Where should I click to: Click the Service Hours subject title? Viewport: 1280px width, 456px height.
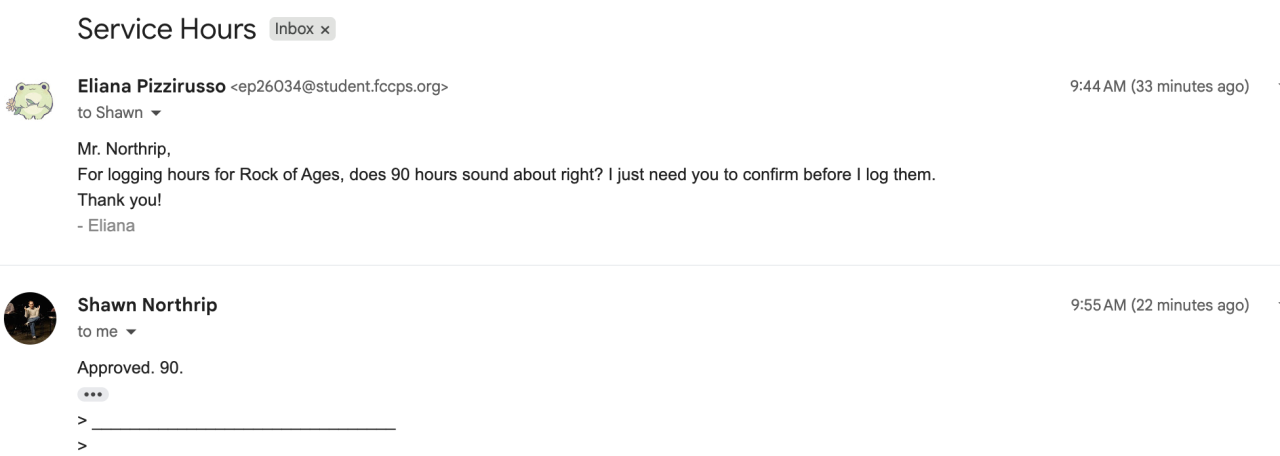coord(166,29)
